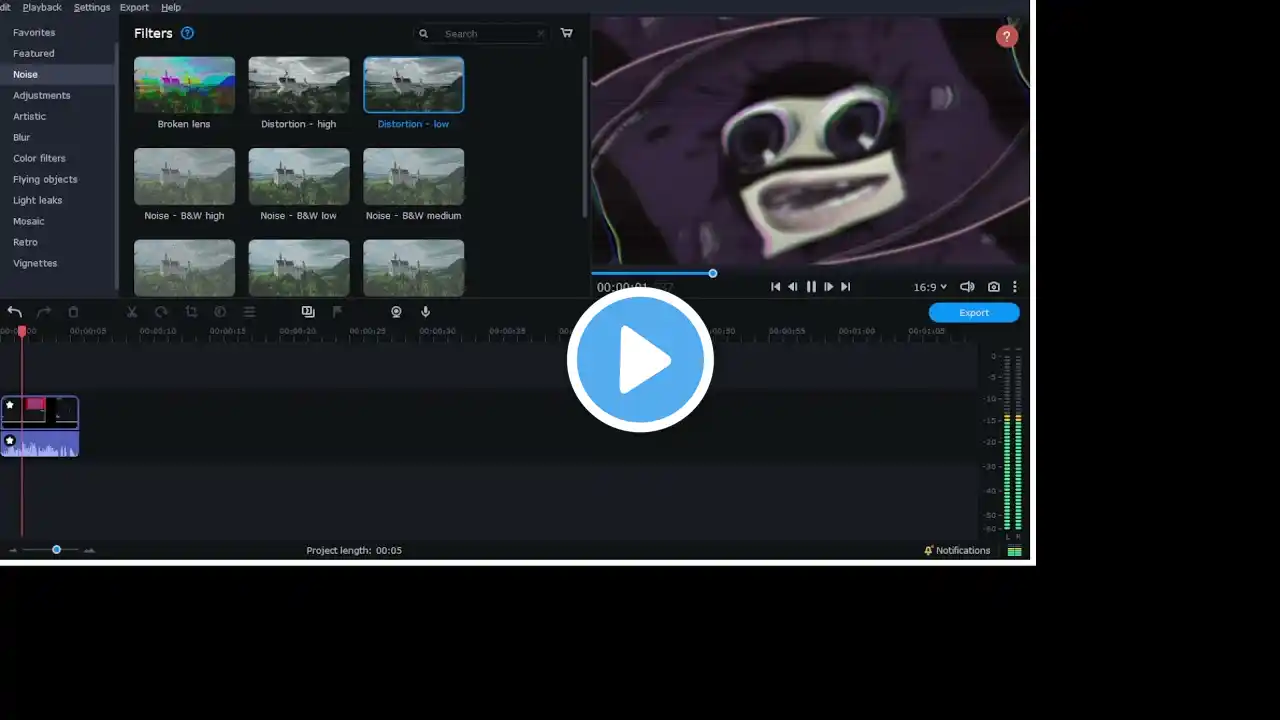Select the Blur filter category

click(x=22, y=137)
